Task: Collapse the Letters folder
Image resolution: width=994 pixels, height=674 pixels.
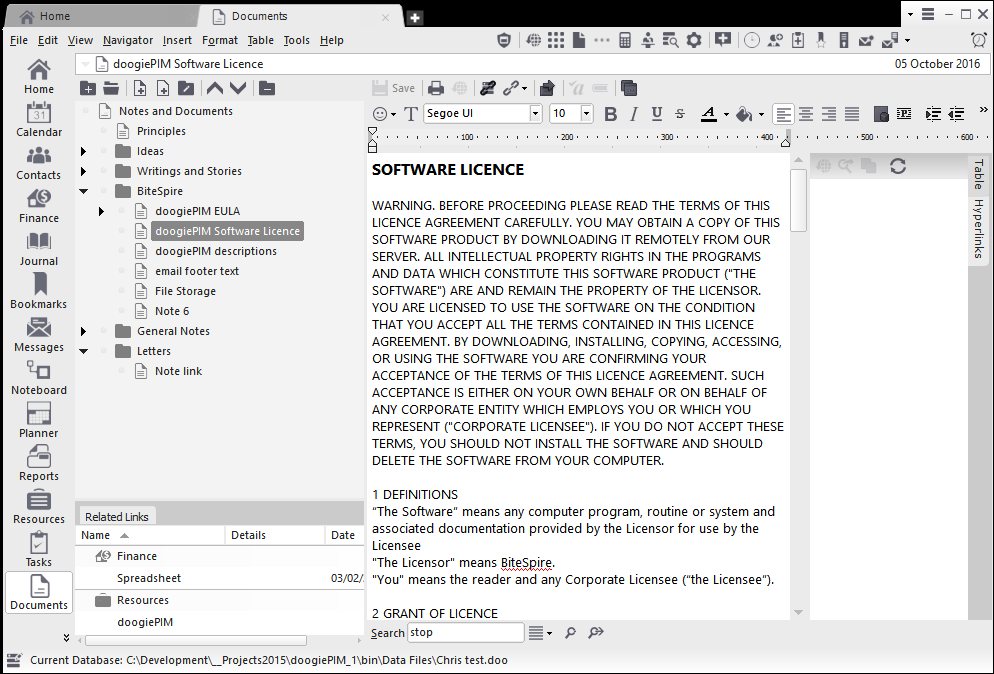Action: tap(83, 351)
